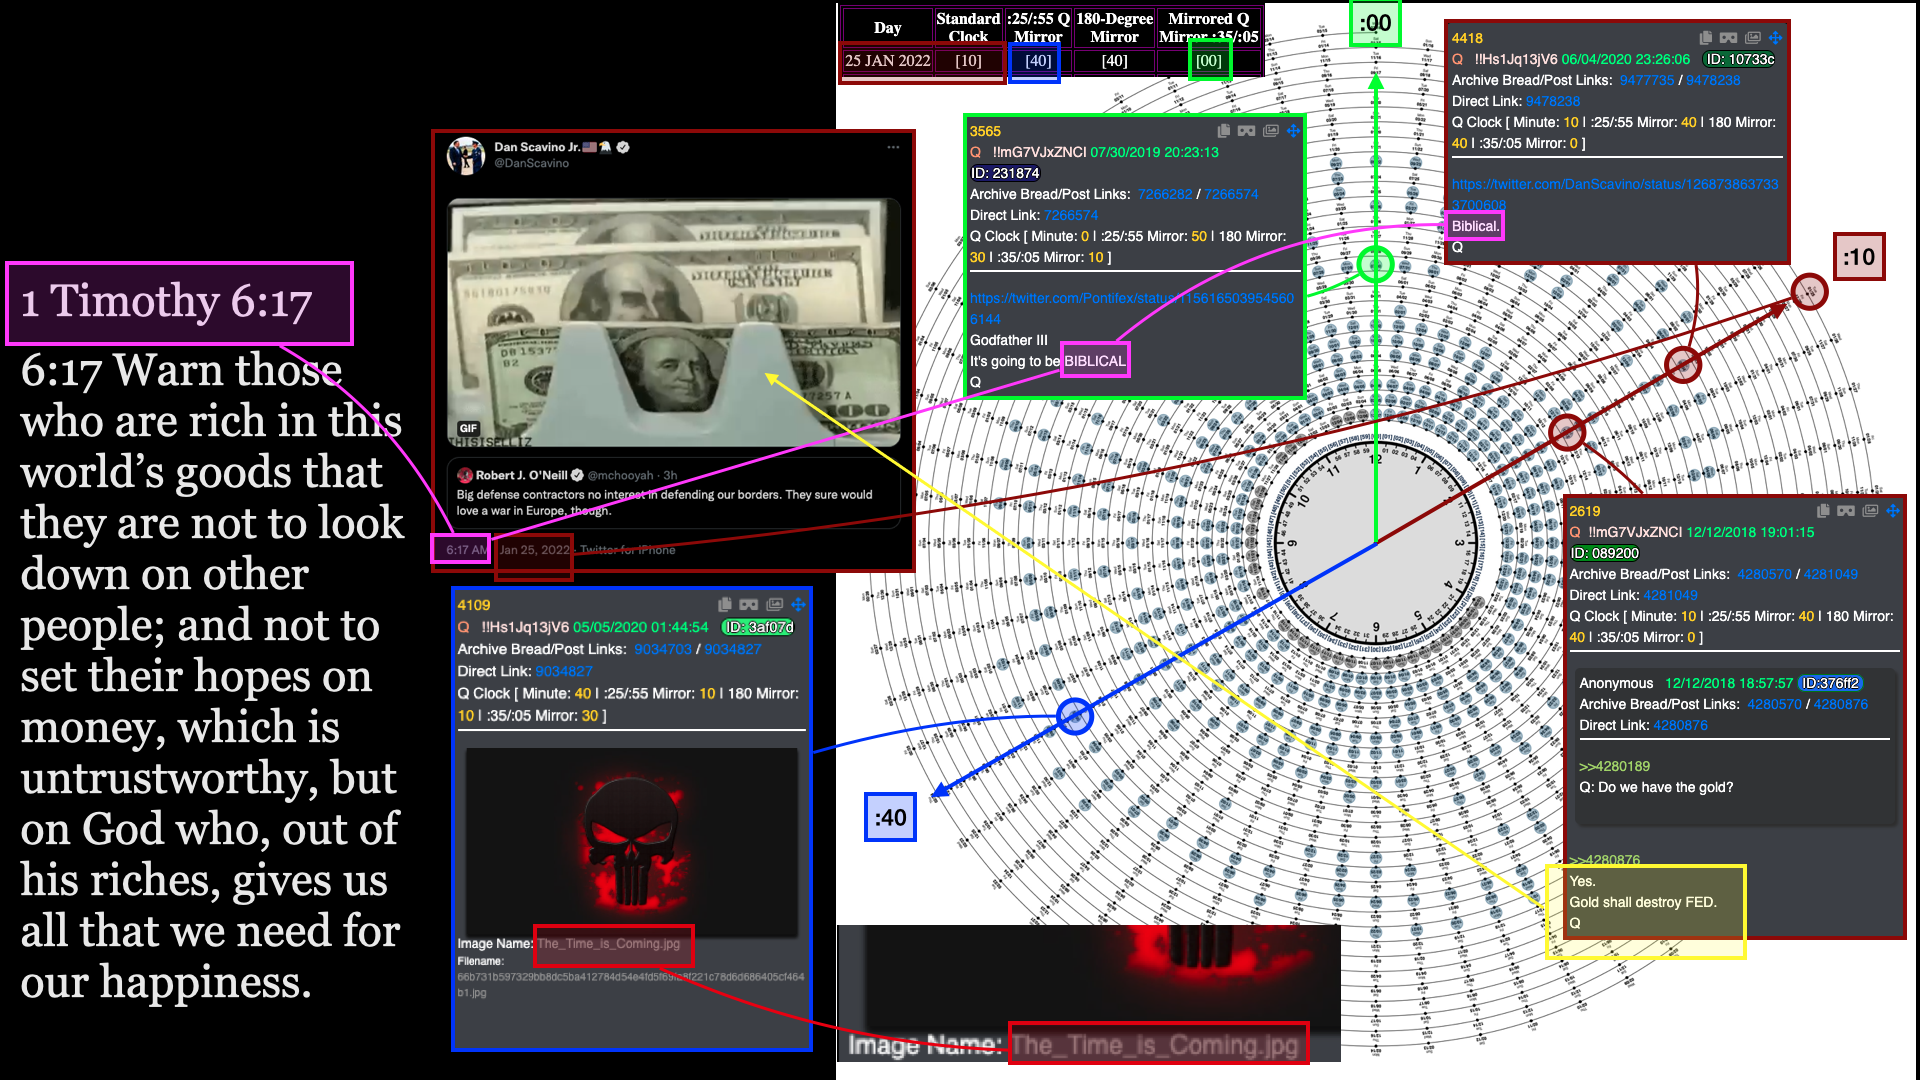Open archive post link 9034827 beside 9034703
1920x1080 pixels.
(733, 649)
